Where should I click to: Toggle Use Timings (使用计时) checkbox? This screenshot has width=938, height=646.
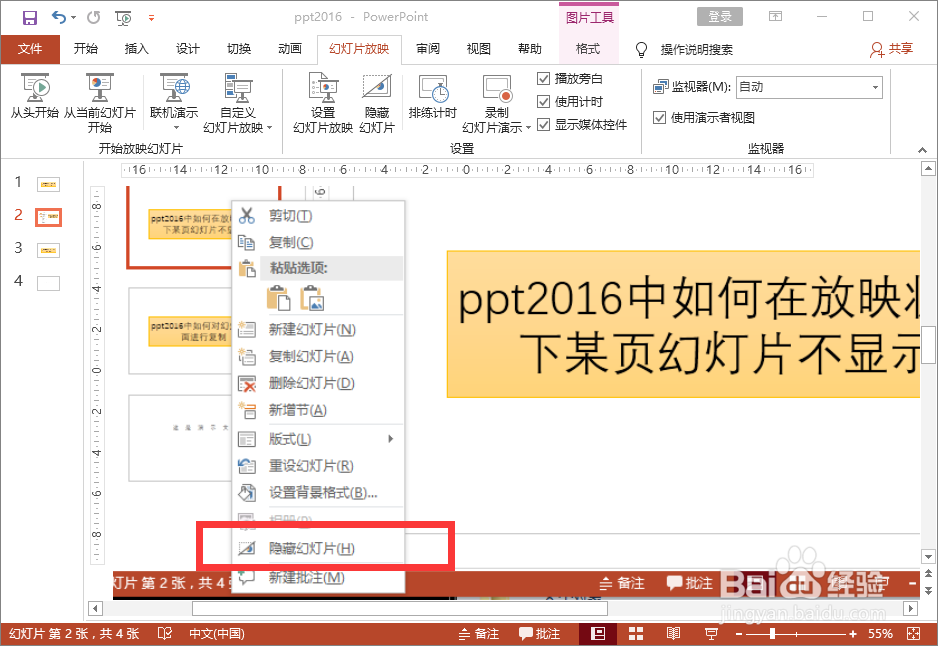tap(543, 102)
